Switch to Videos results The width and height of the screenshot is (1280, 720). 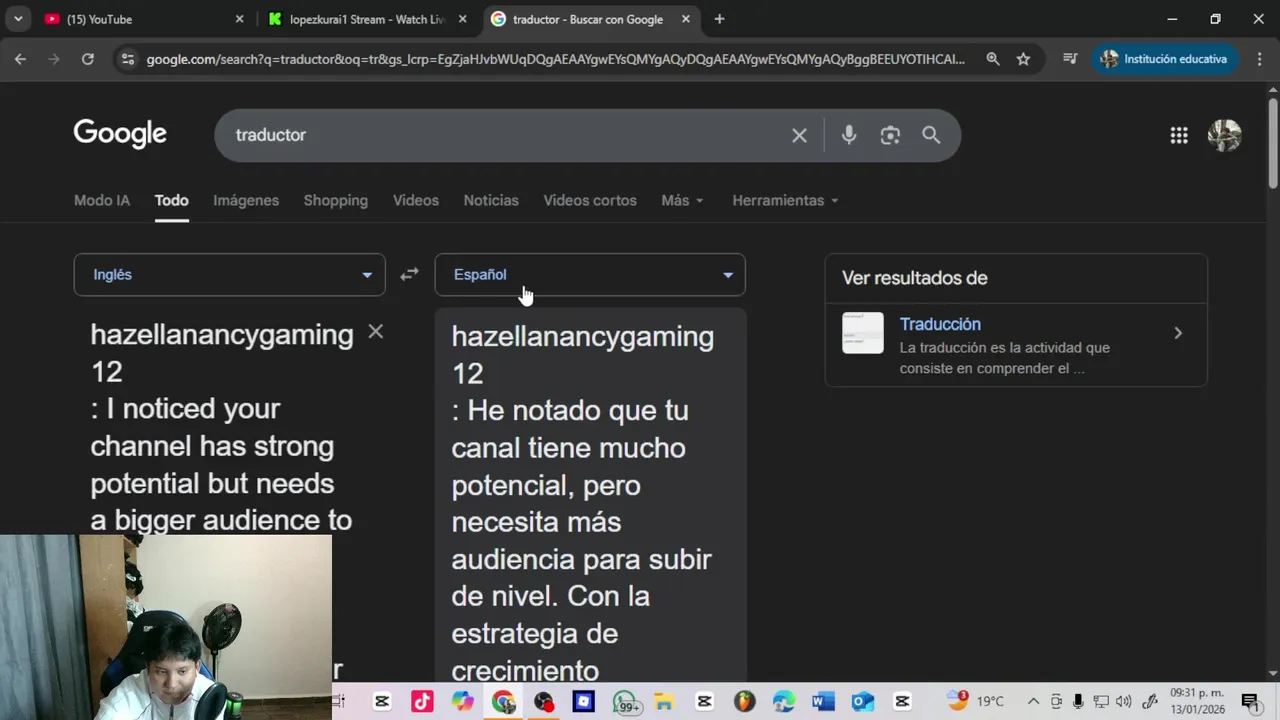416,200
